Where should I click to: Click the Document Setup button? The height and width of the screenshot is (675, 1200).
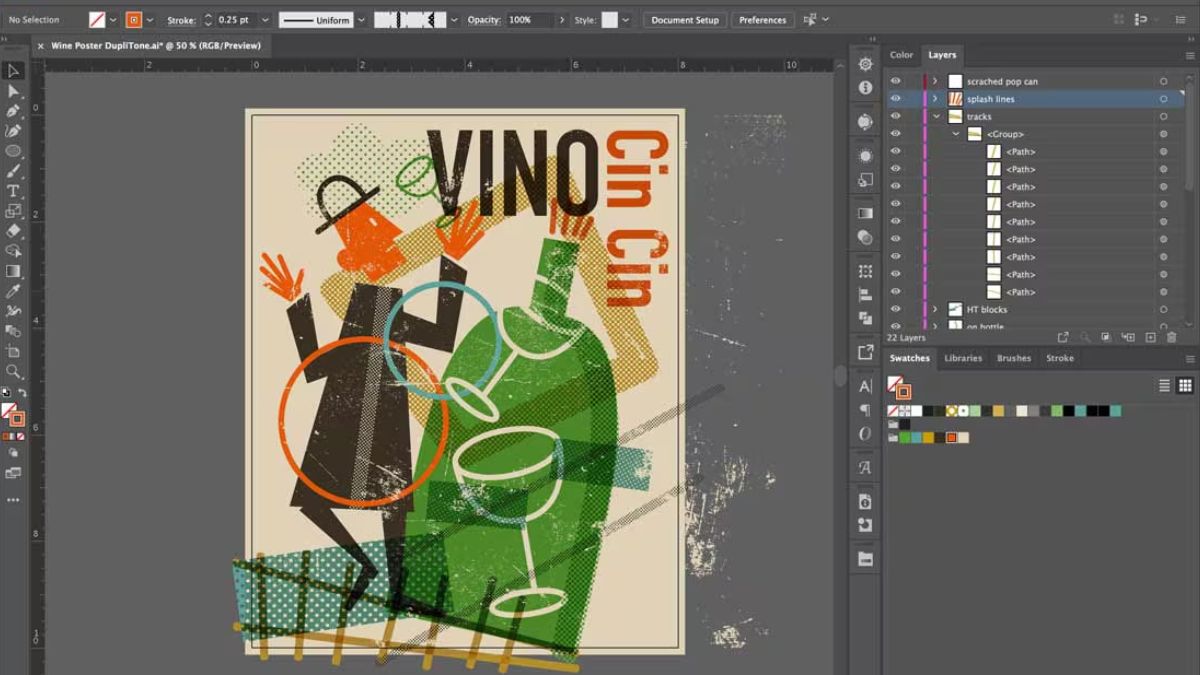[x=685, y=20]
